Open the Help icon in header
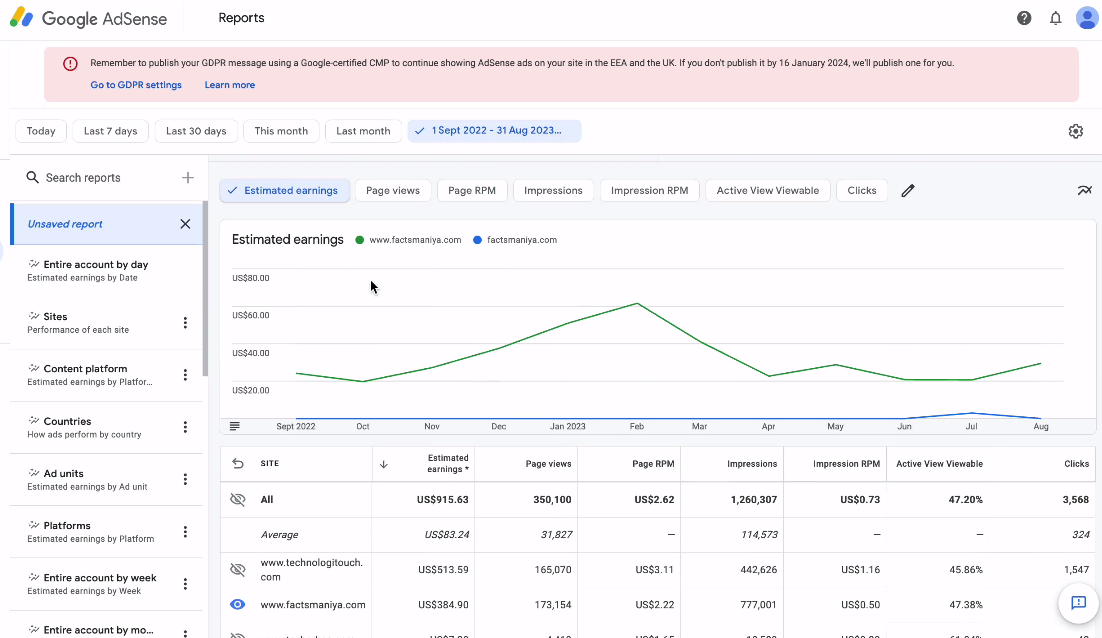The height and width of the screenshot is (638, 1102). pyautogui.click(x=1024, y=18)
